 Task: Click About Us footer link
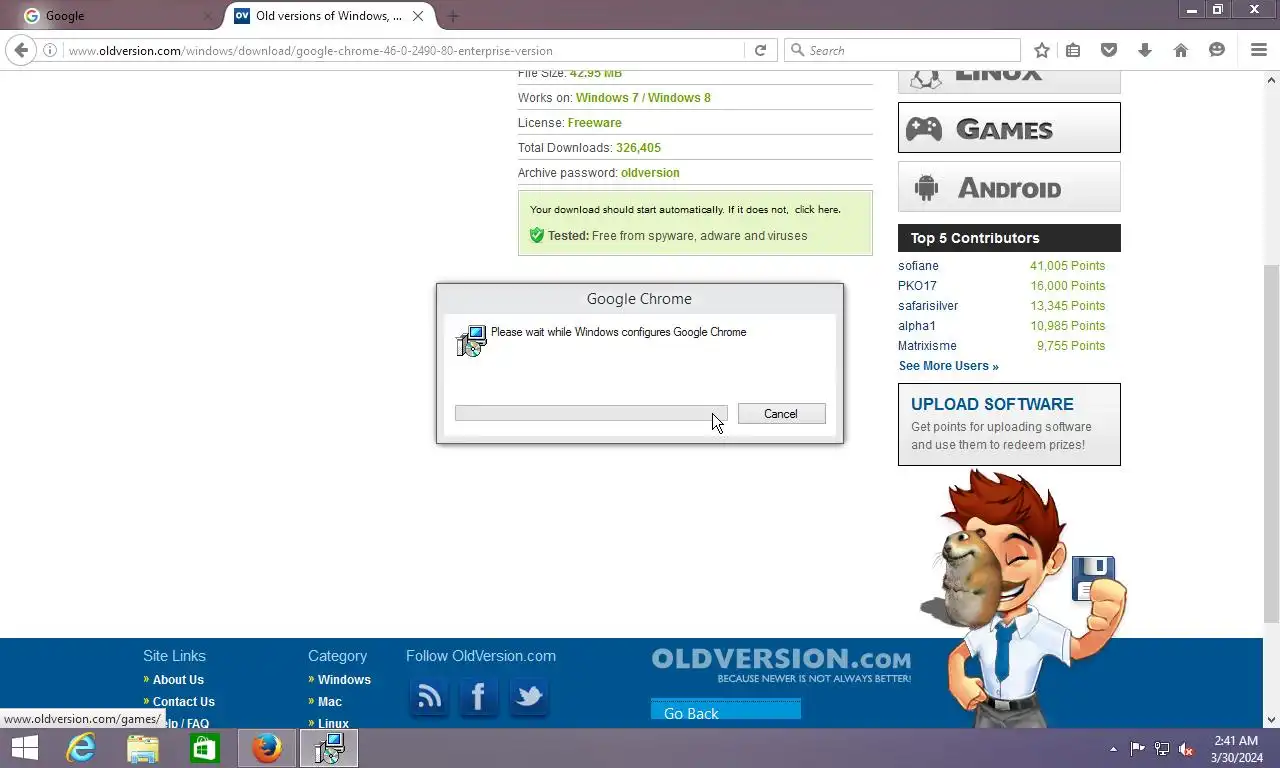pos(178,680)
